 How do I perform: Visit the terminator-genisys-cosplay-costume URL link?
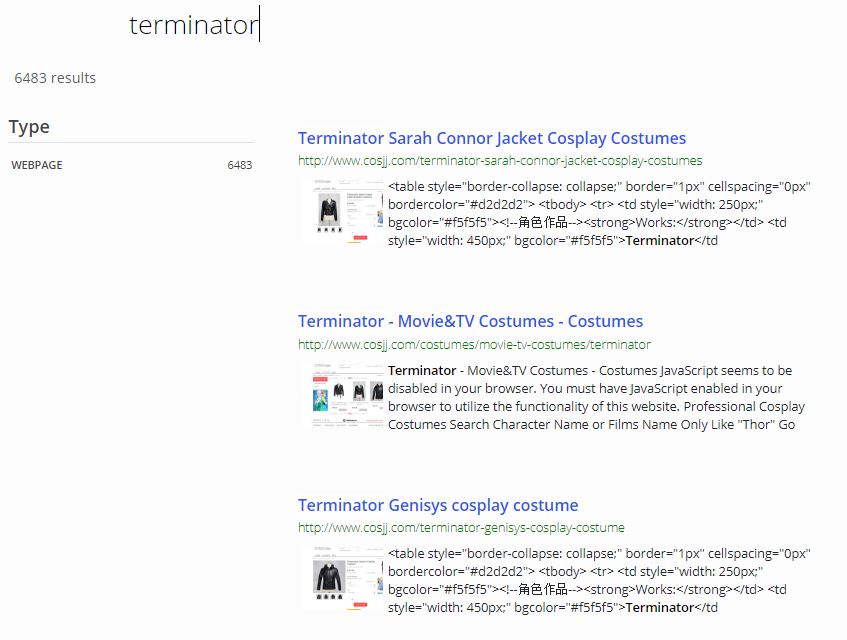tap(461, 527)
